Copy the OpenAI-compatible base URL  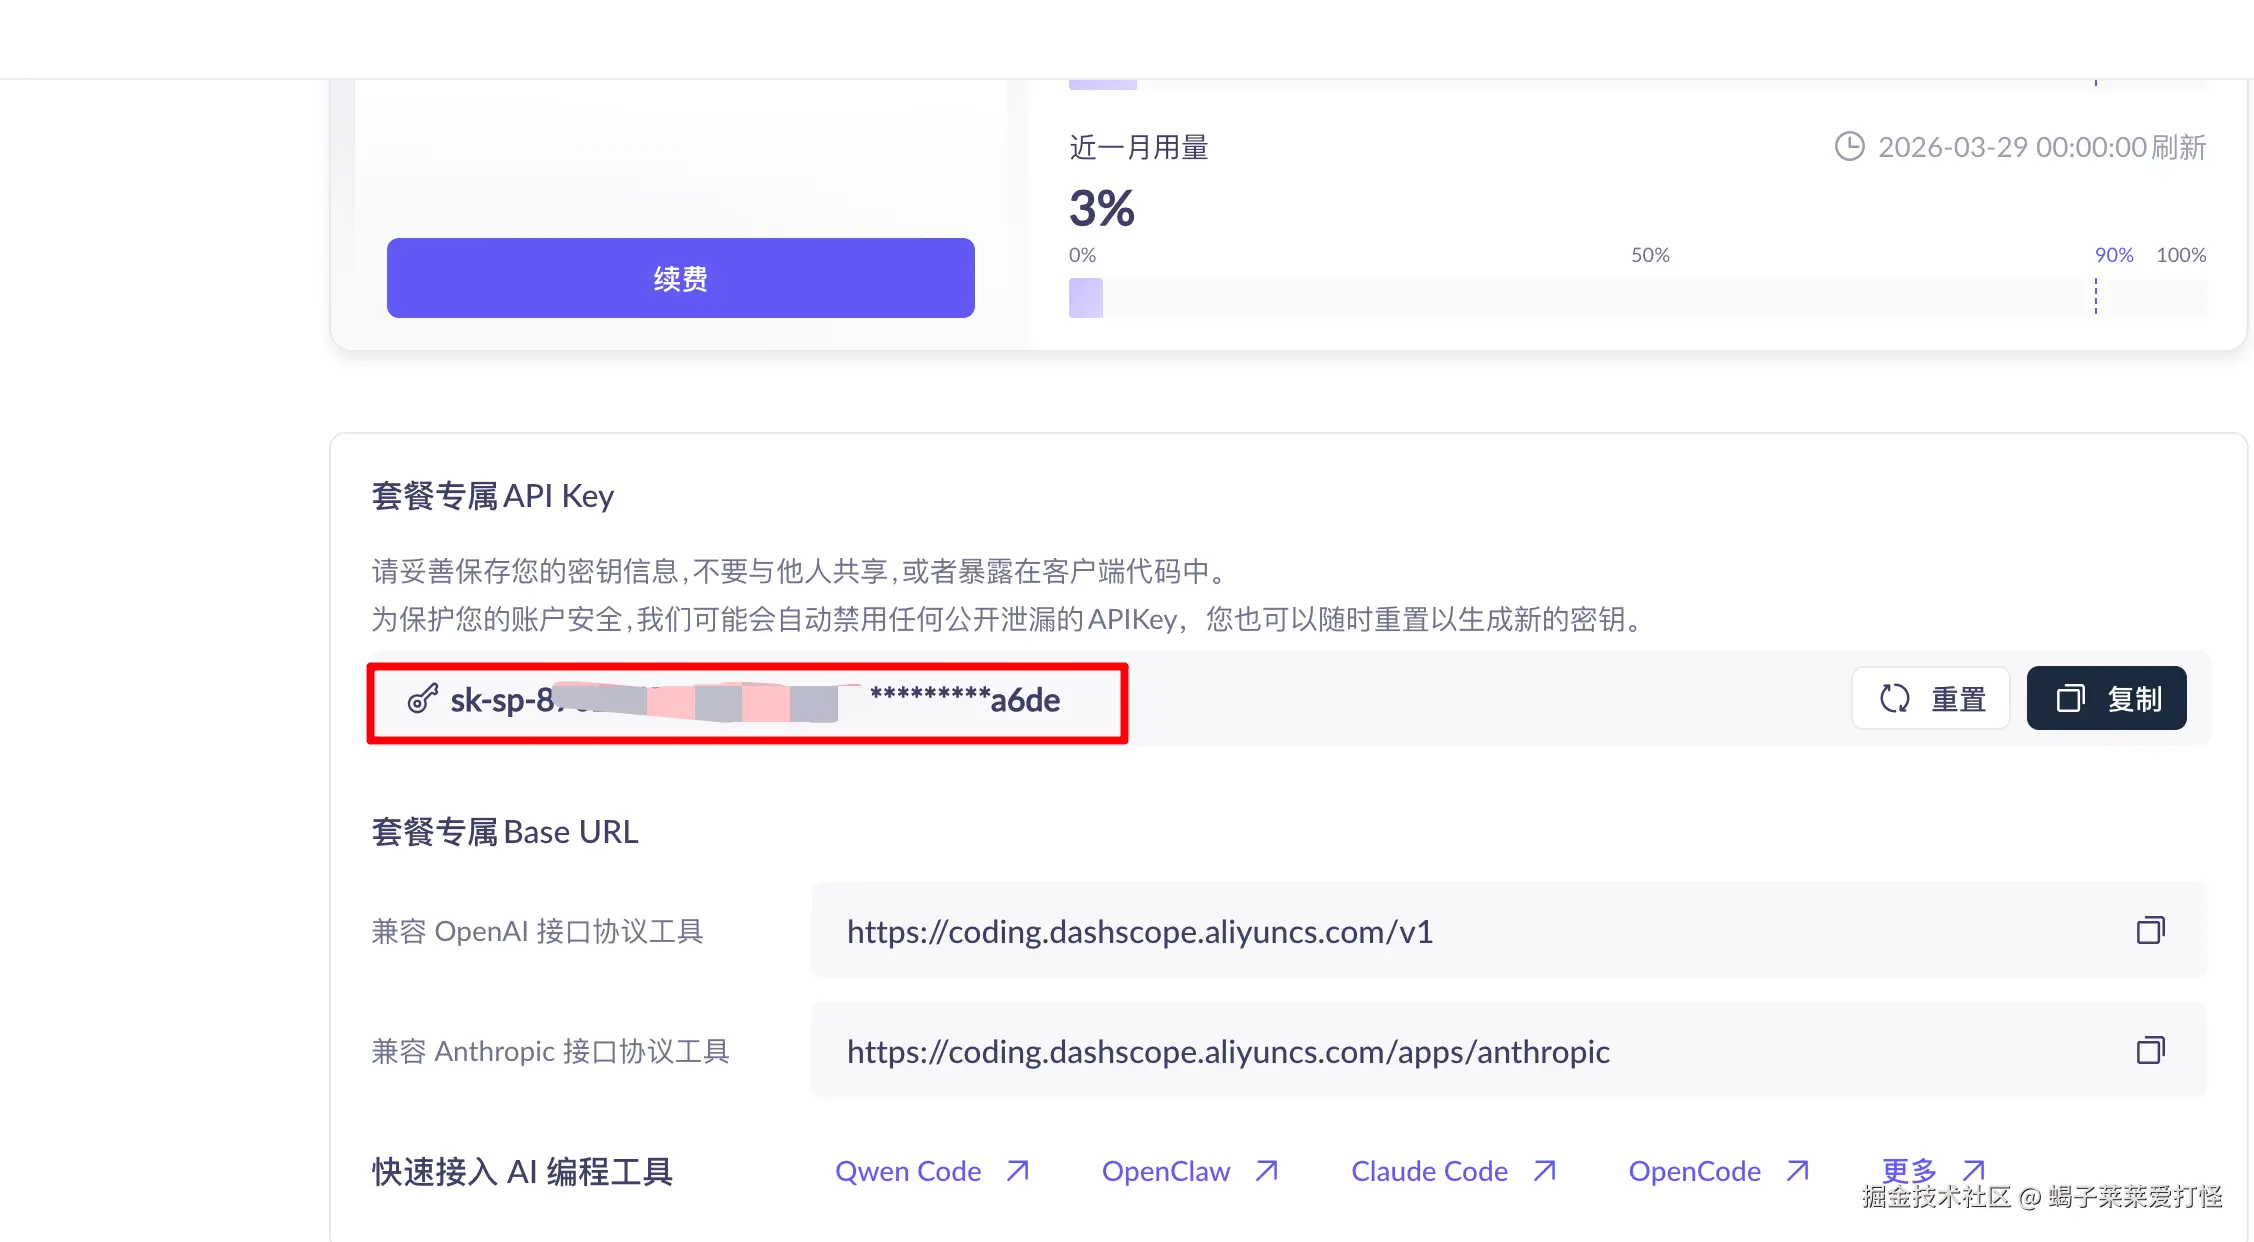tap(2151, 931)
